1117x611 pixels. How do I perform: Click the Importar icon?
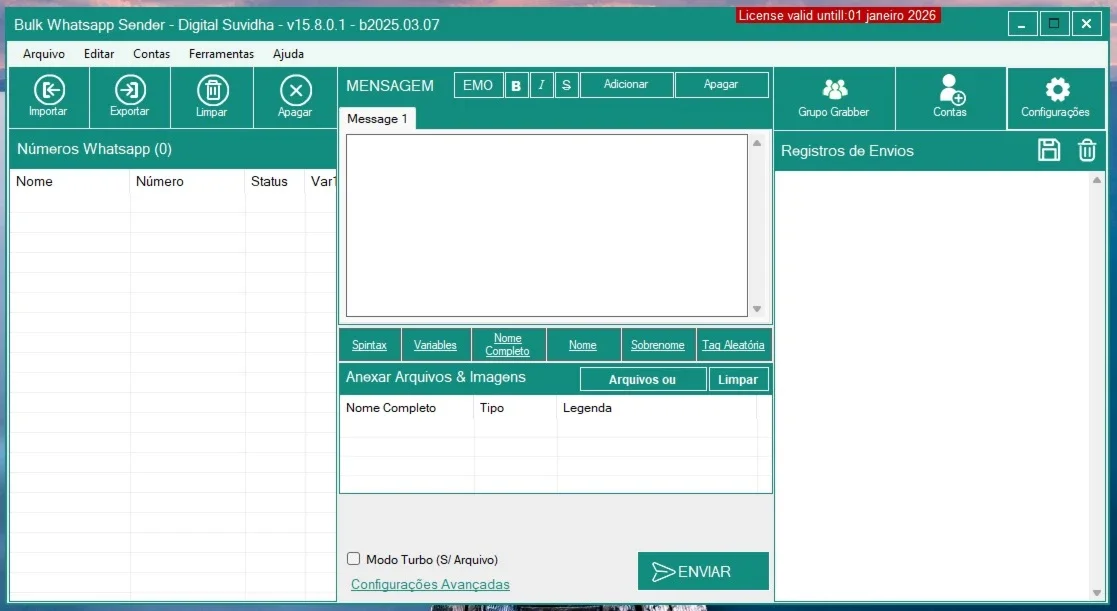[48, 90]
